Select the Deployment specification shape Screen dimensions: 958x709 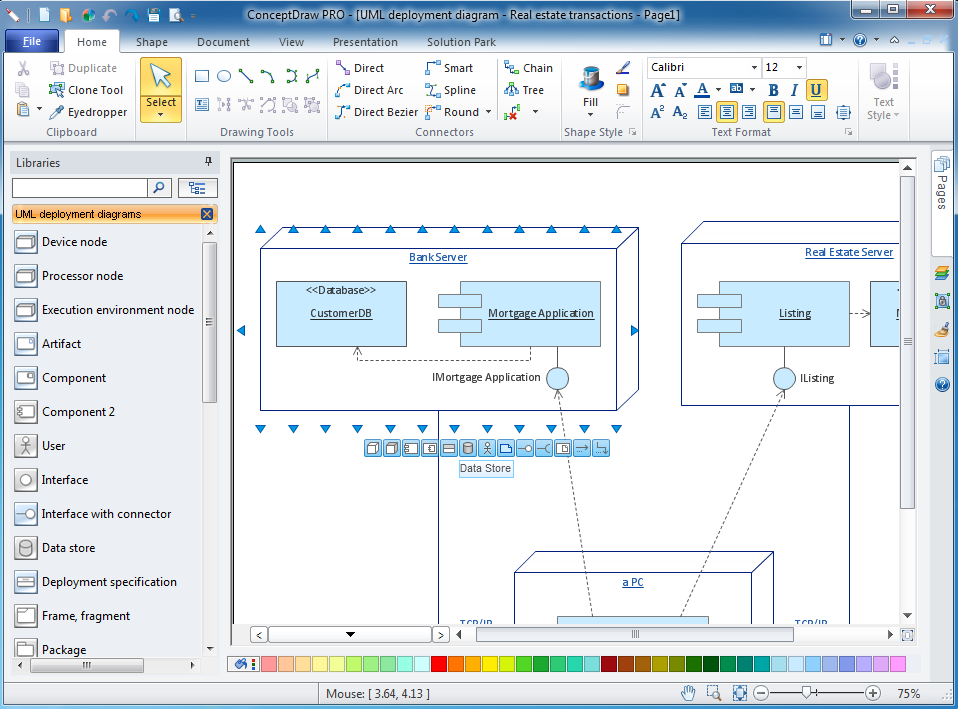click(x=95, y=582)
